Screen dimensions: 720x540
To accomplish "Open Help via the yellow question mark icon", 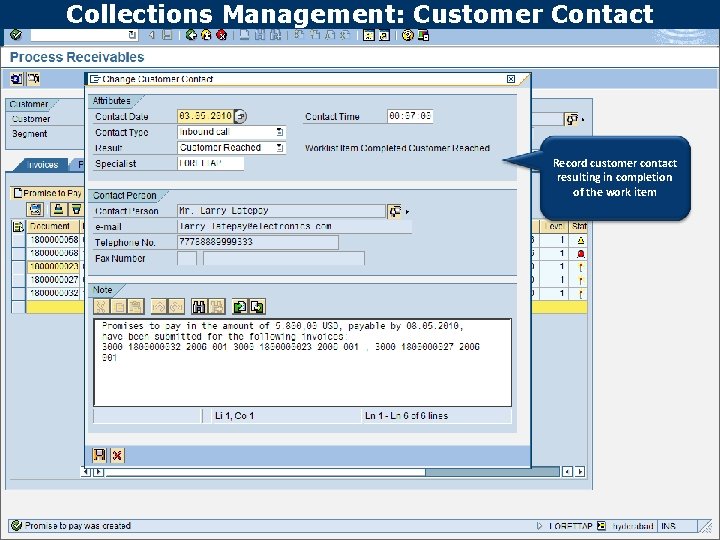I will pyautogui.click(x=407, y=35).
